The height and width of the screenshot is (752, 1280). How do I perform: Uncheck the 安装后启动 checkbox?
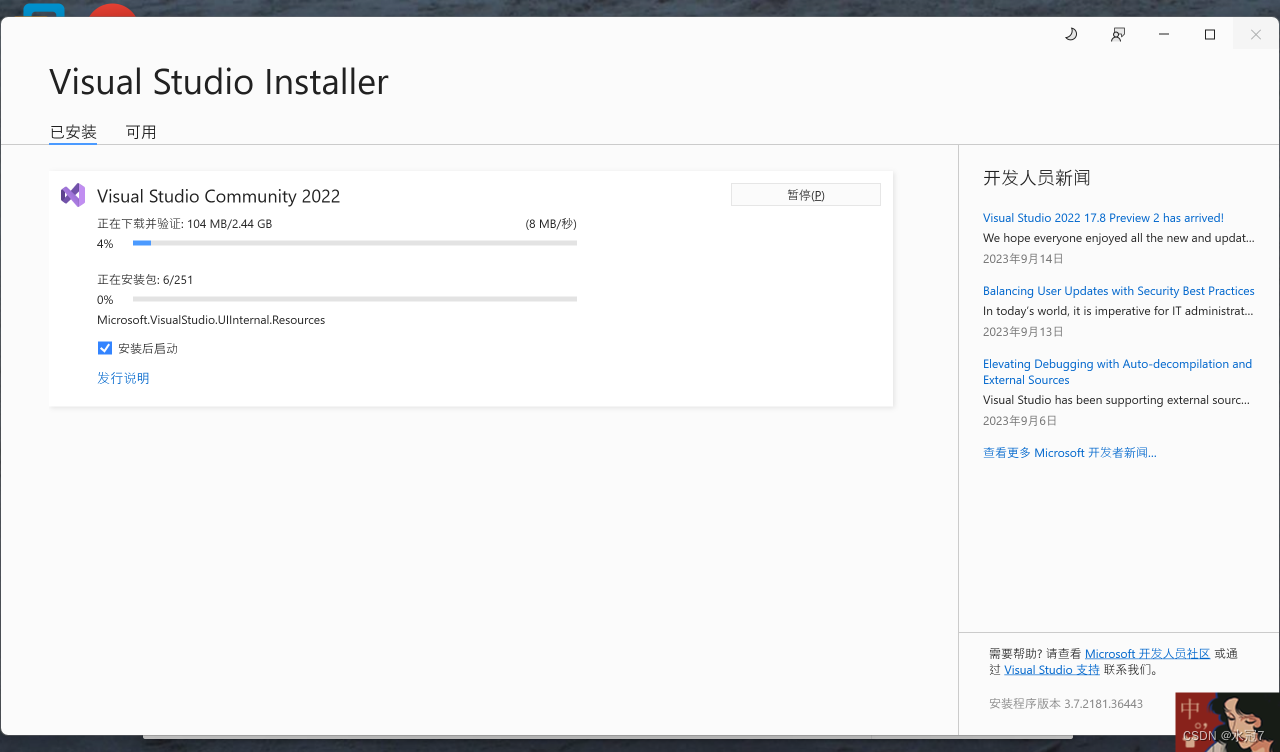(105, 348)
